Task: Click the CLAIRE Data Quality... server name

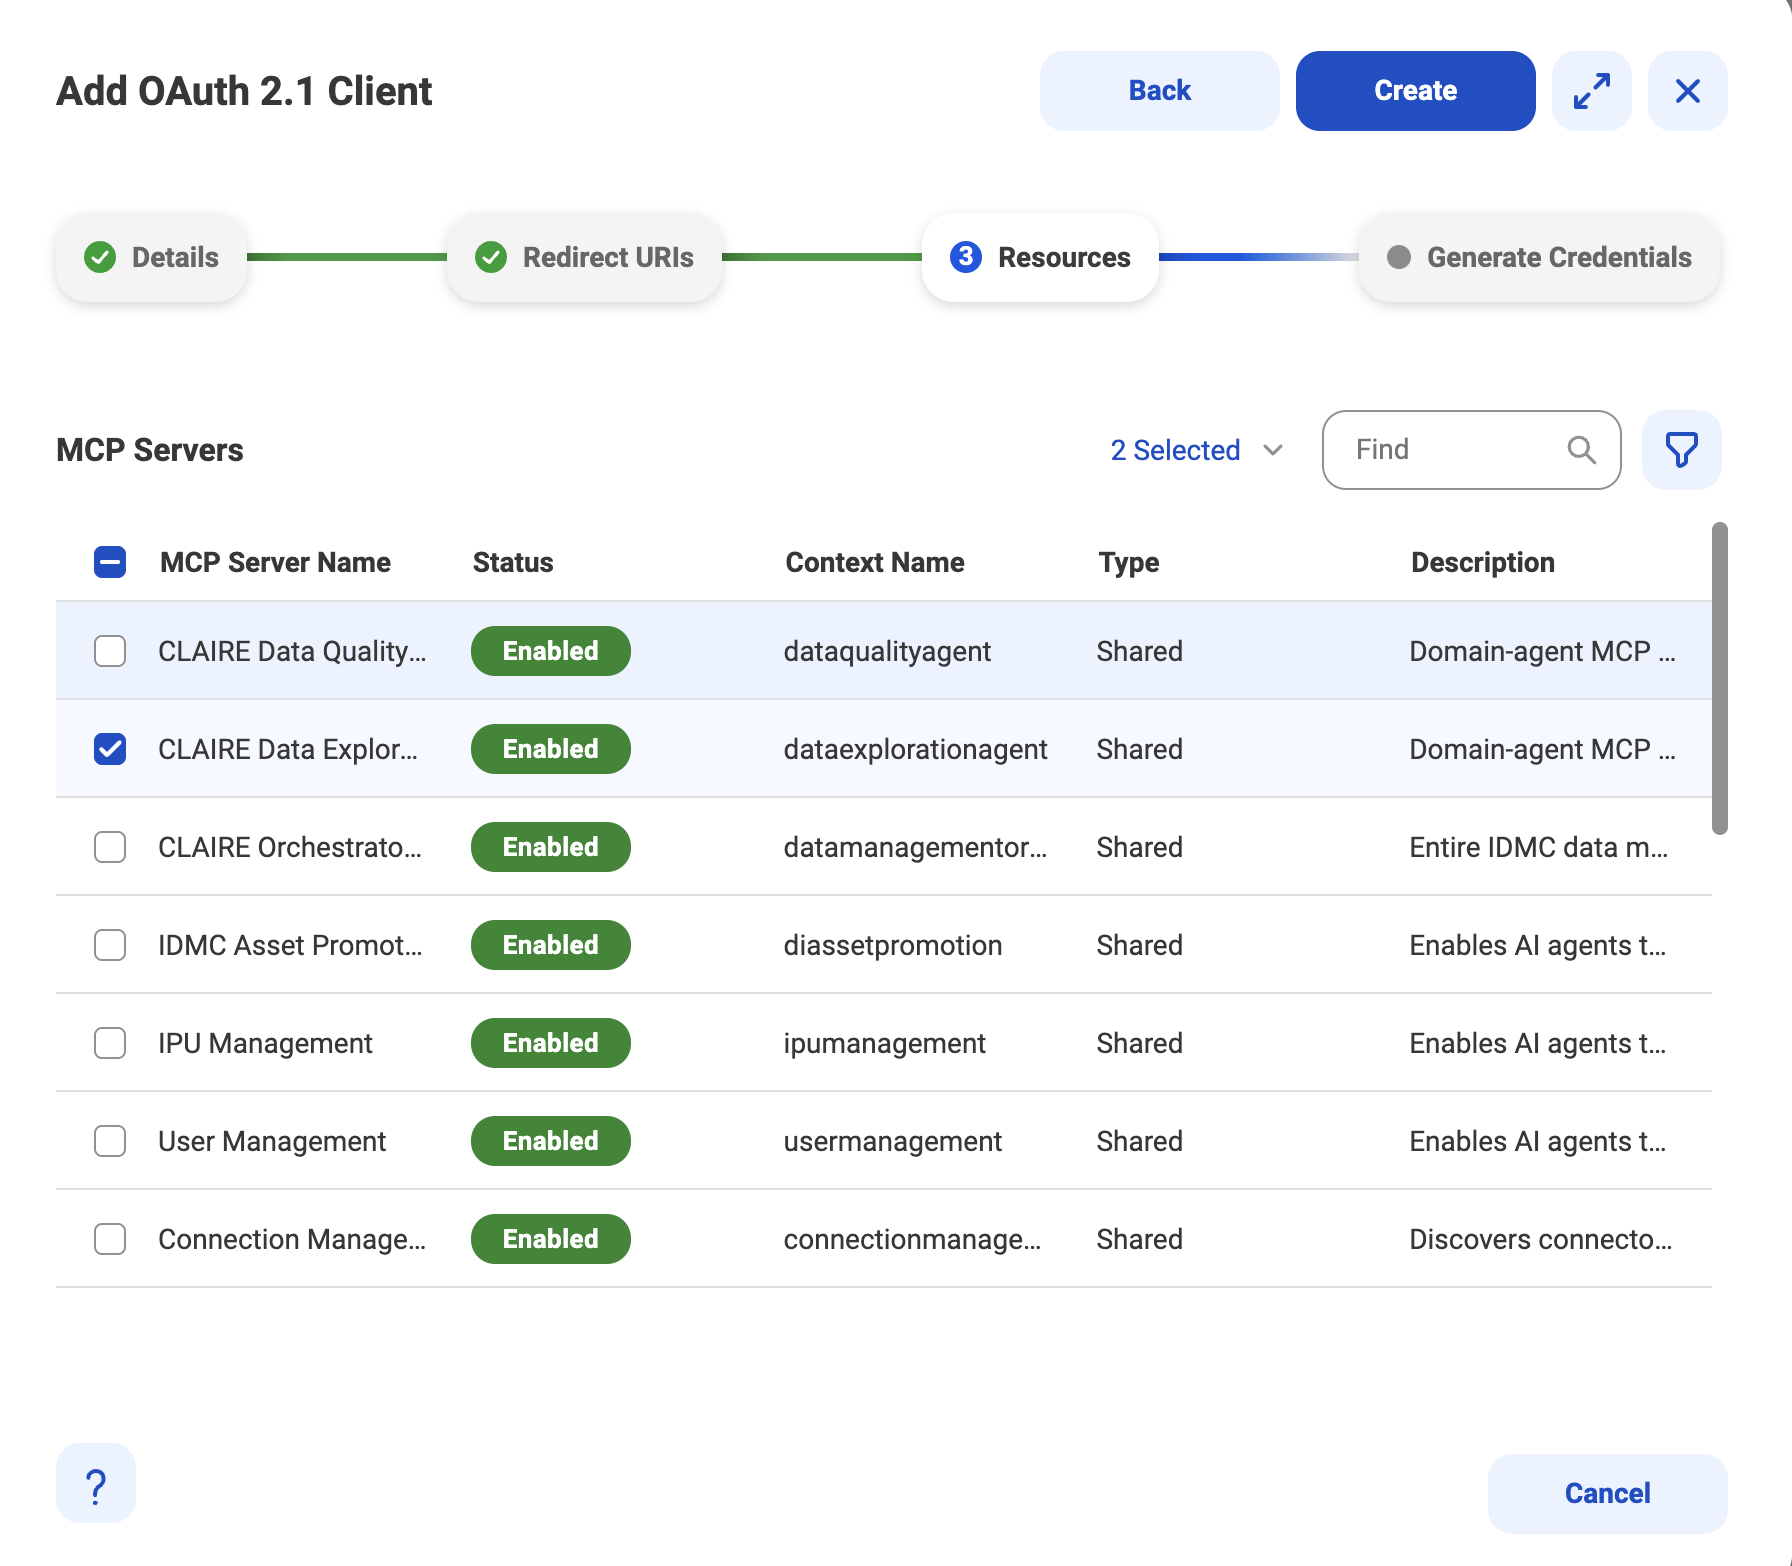Action: (x=292, y=651)
